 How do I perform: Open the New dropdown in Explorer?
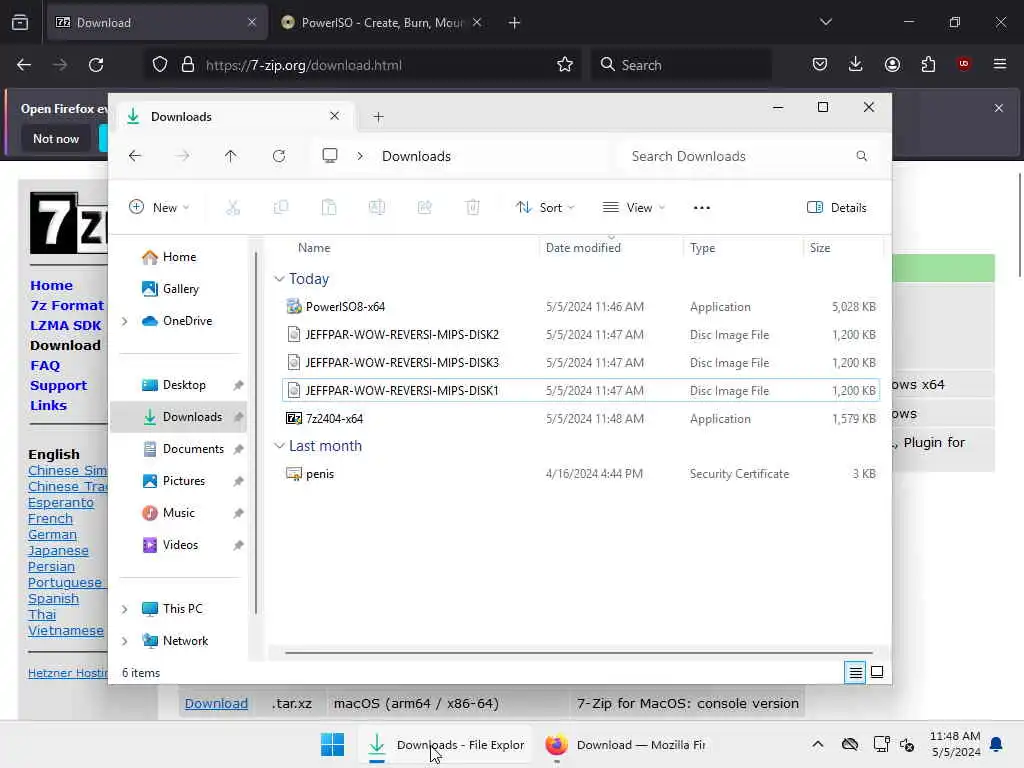[x=159, y=208]
